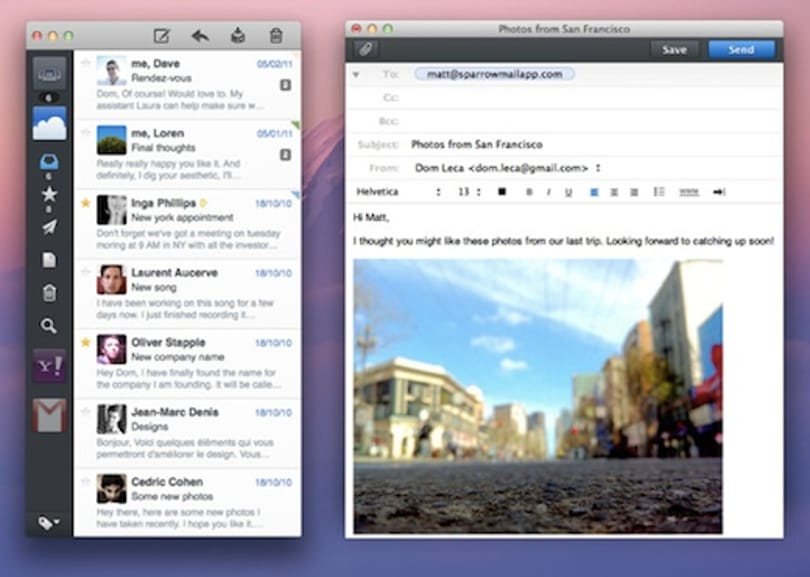Open the font size 13 dropdown
Screen dimensions: 810x577
[x=470, y=192]
